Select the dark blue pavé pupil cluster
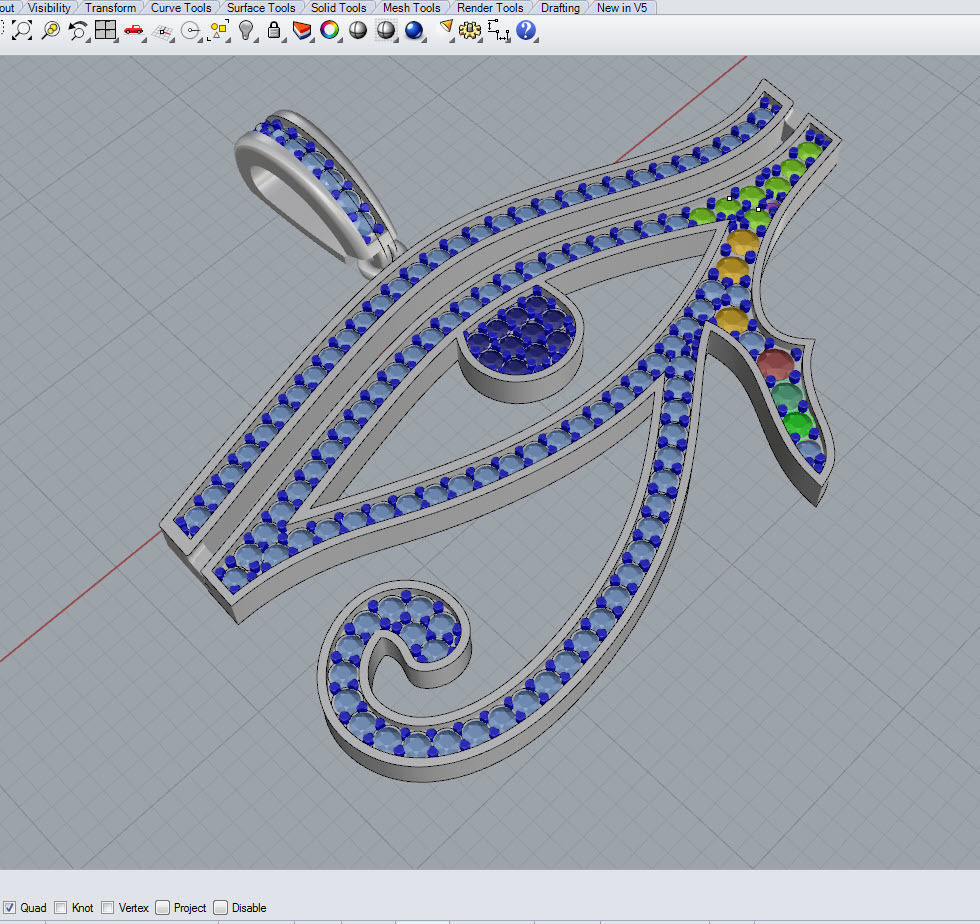The width and height of the screenshot is (980, 924). point(522,334)
